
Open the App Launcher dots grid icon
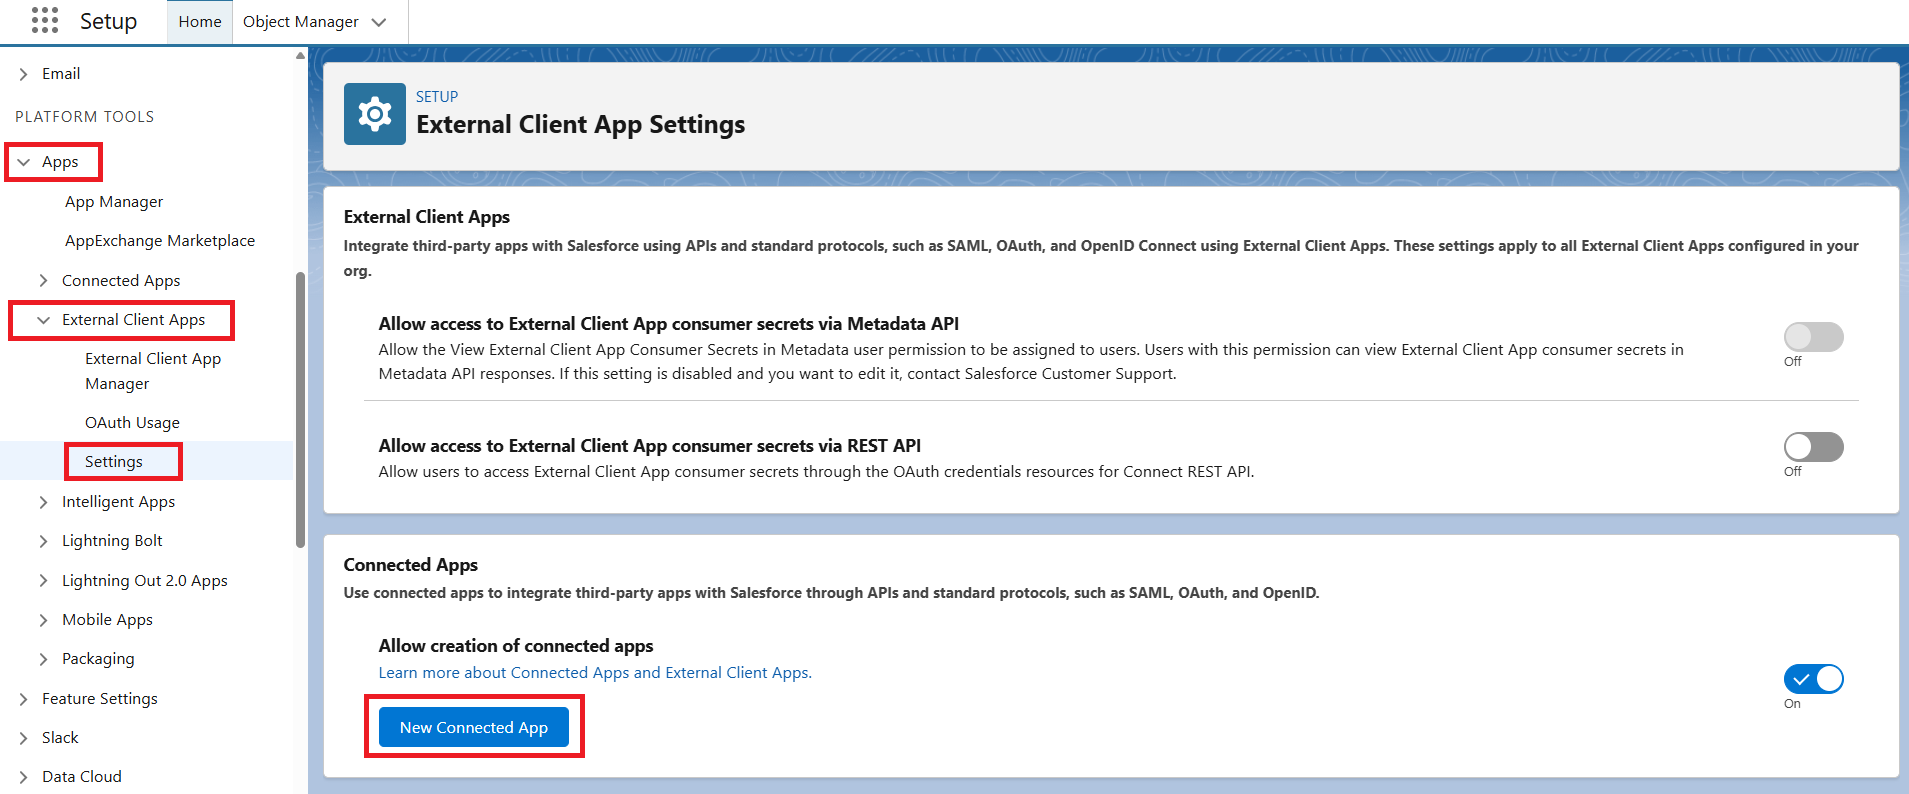pyautogui.click(x=45, y=21)
